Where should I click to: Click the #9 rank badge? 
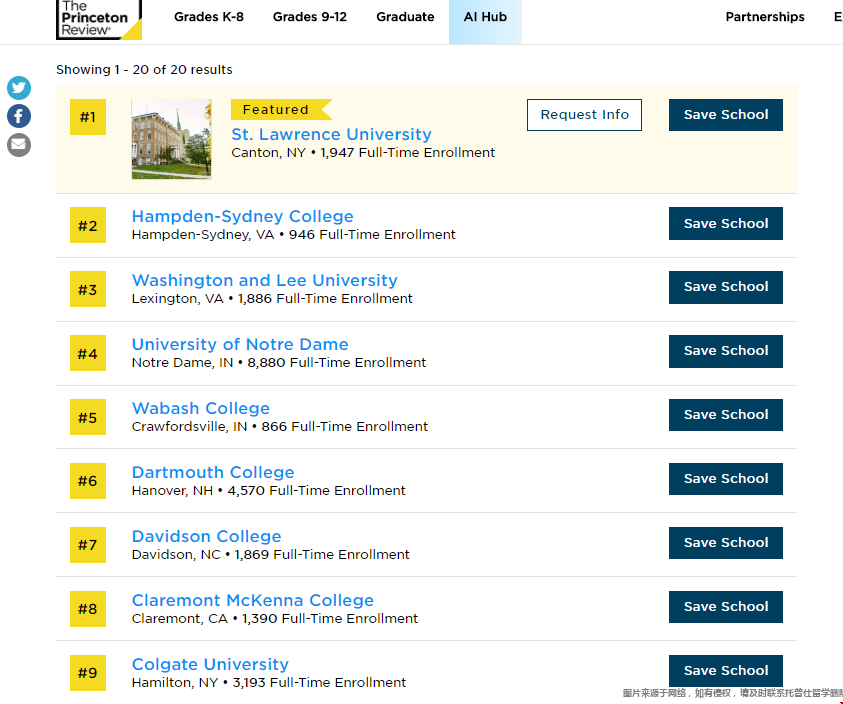pos(88,673)
